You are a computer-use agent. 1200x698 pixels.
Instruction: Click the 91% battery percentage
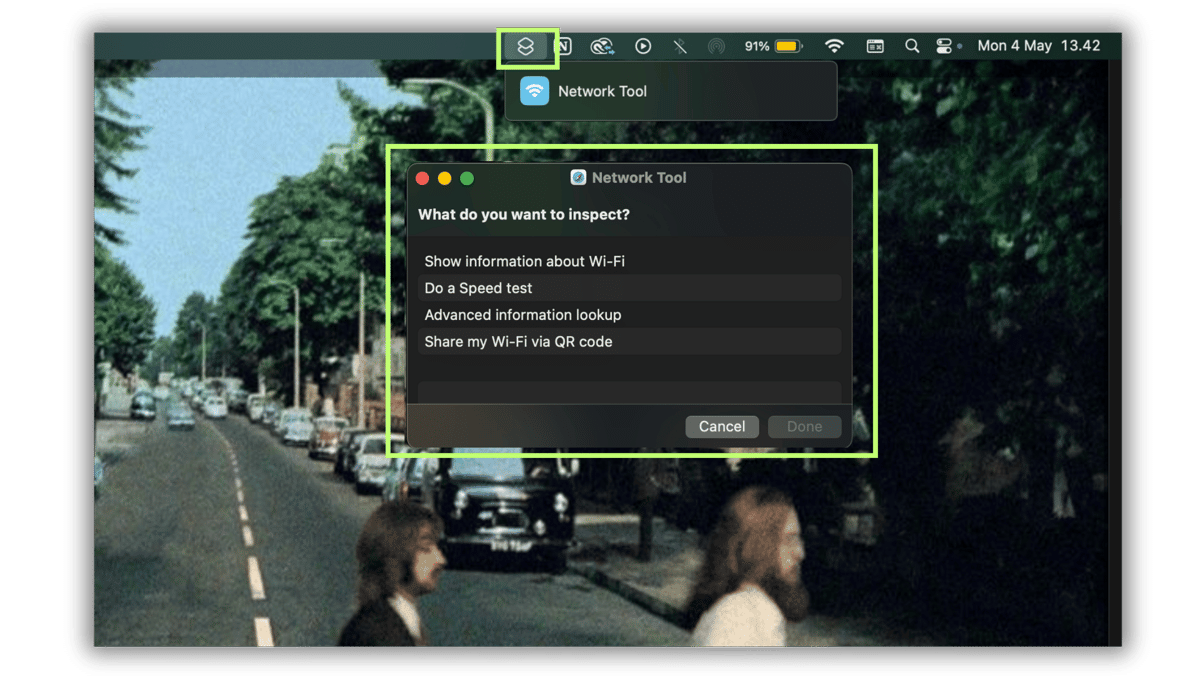point(757,46)
